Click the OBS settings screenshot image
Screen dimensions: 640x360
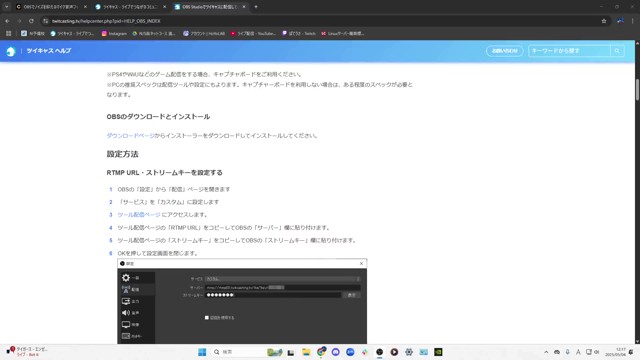click(x=242, y=301)
